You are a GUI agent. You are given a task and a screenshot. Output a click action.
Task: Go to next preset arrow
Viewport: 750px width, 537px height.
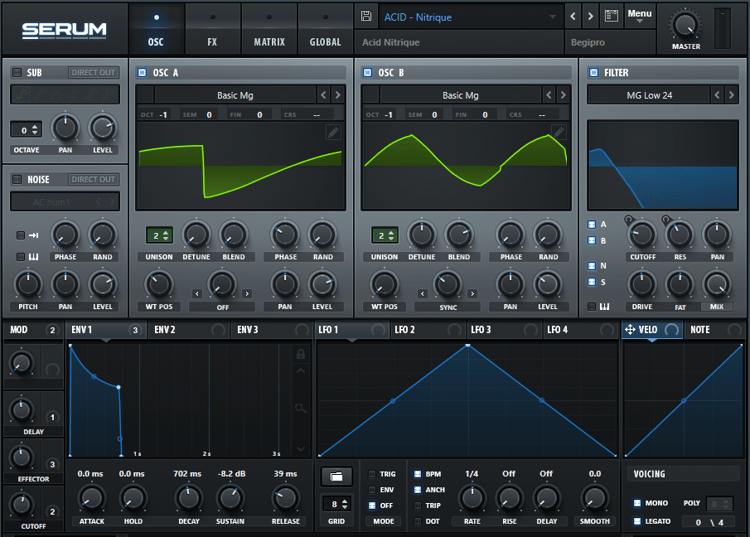[591, 16]
